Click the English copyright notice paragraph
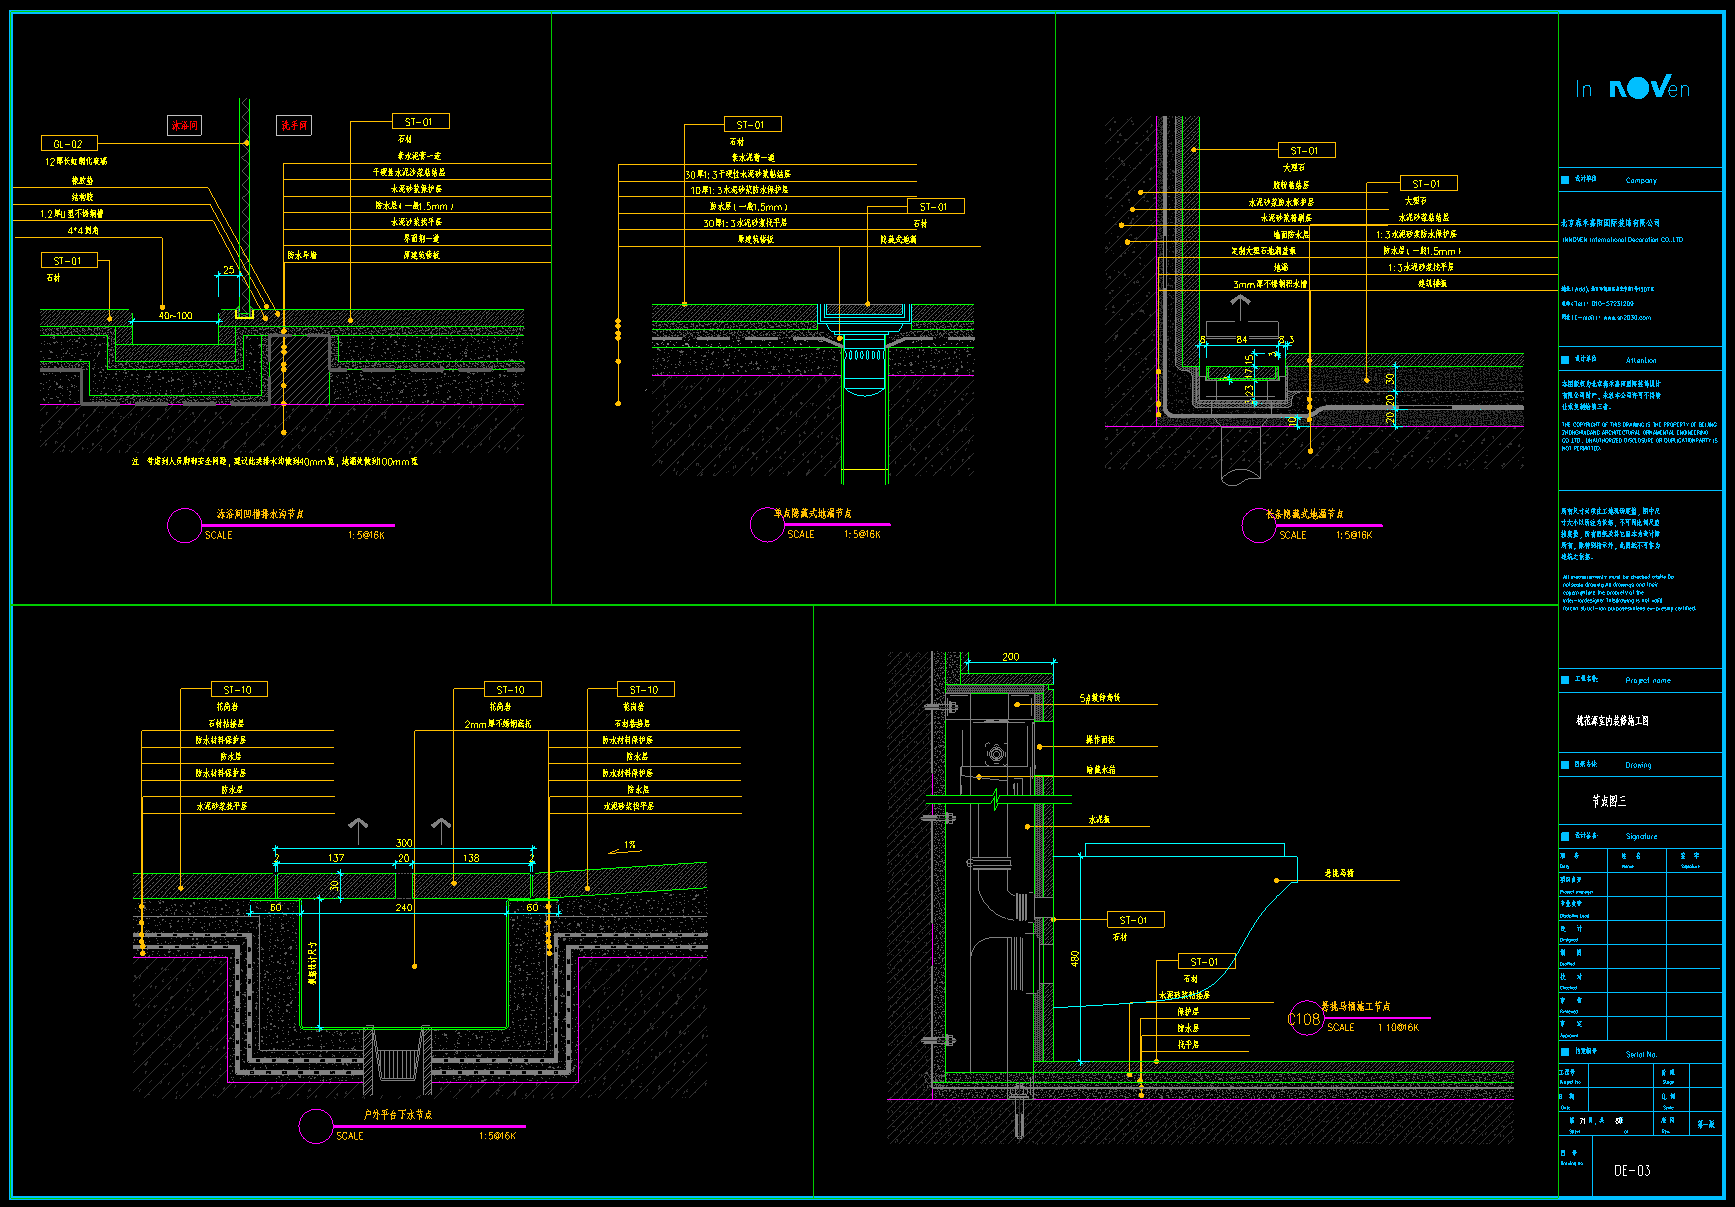Screen dimensions: 1735x1207 [1640, 436]
